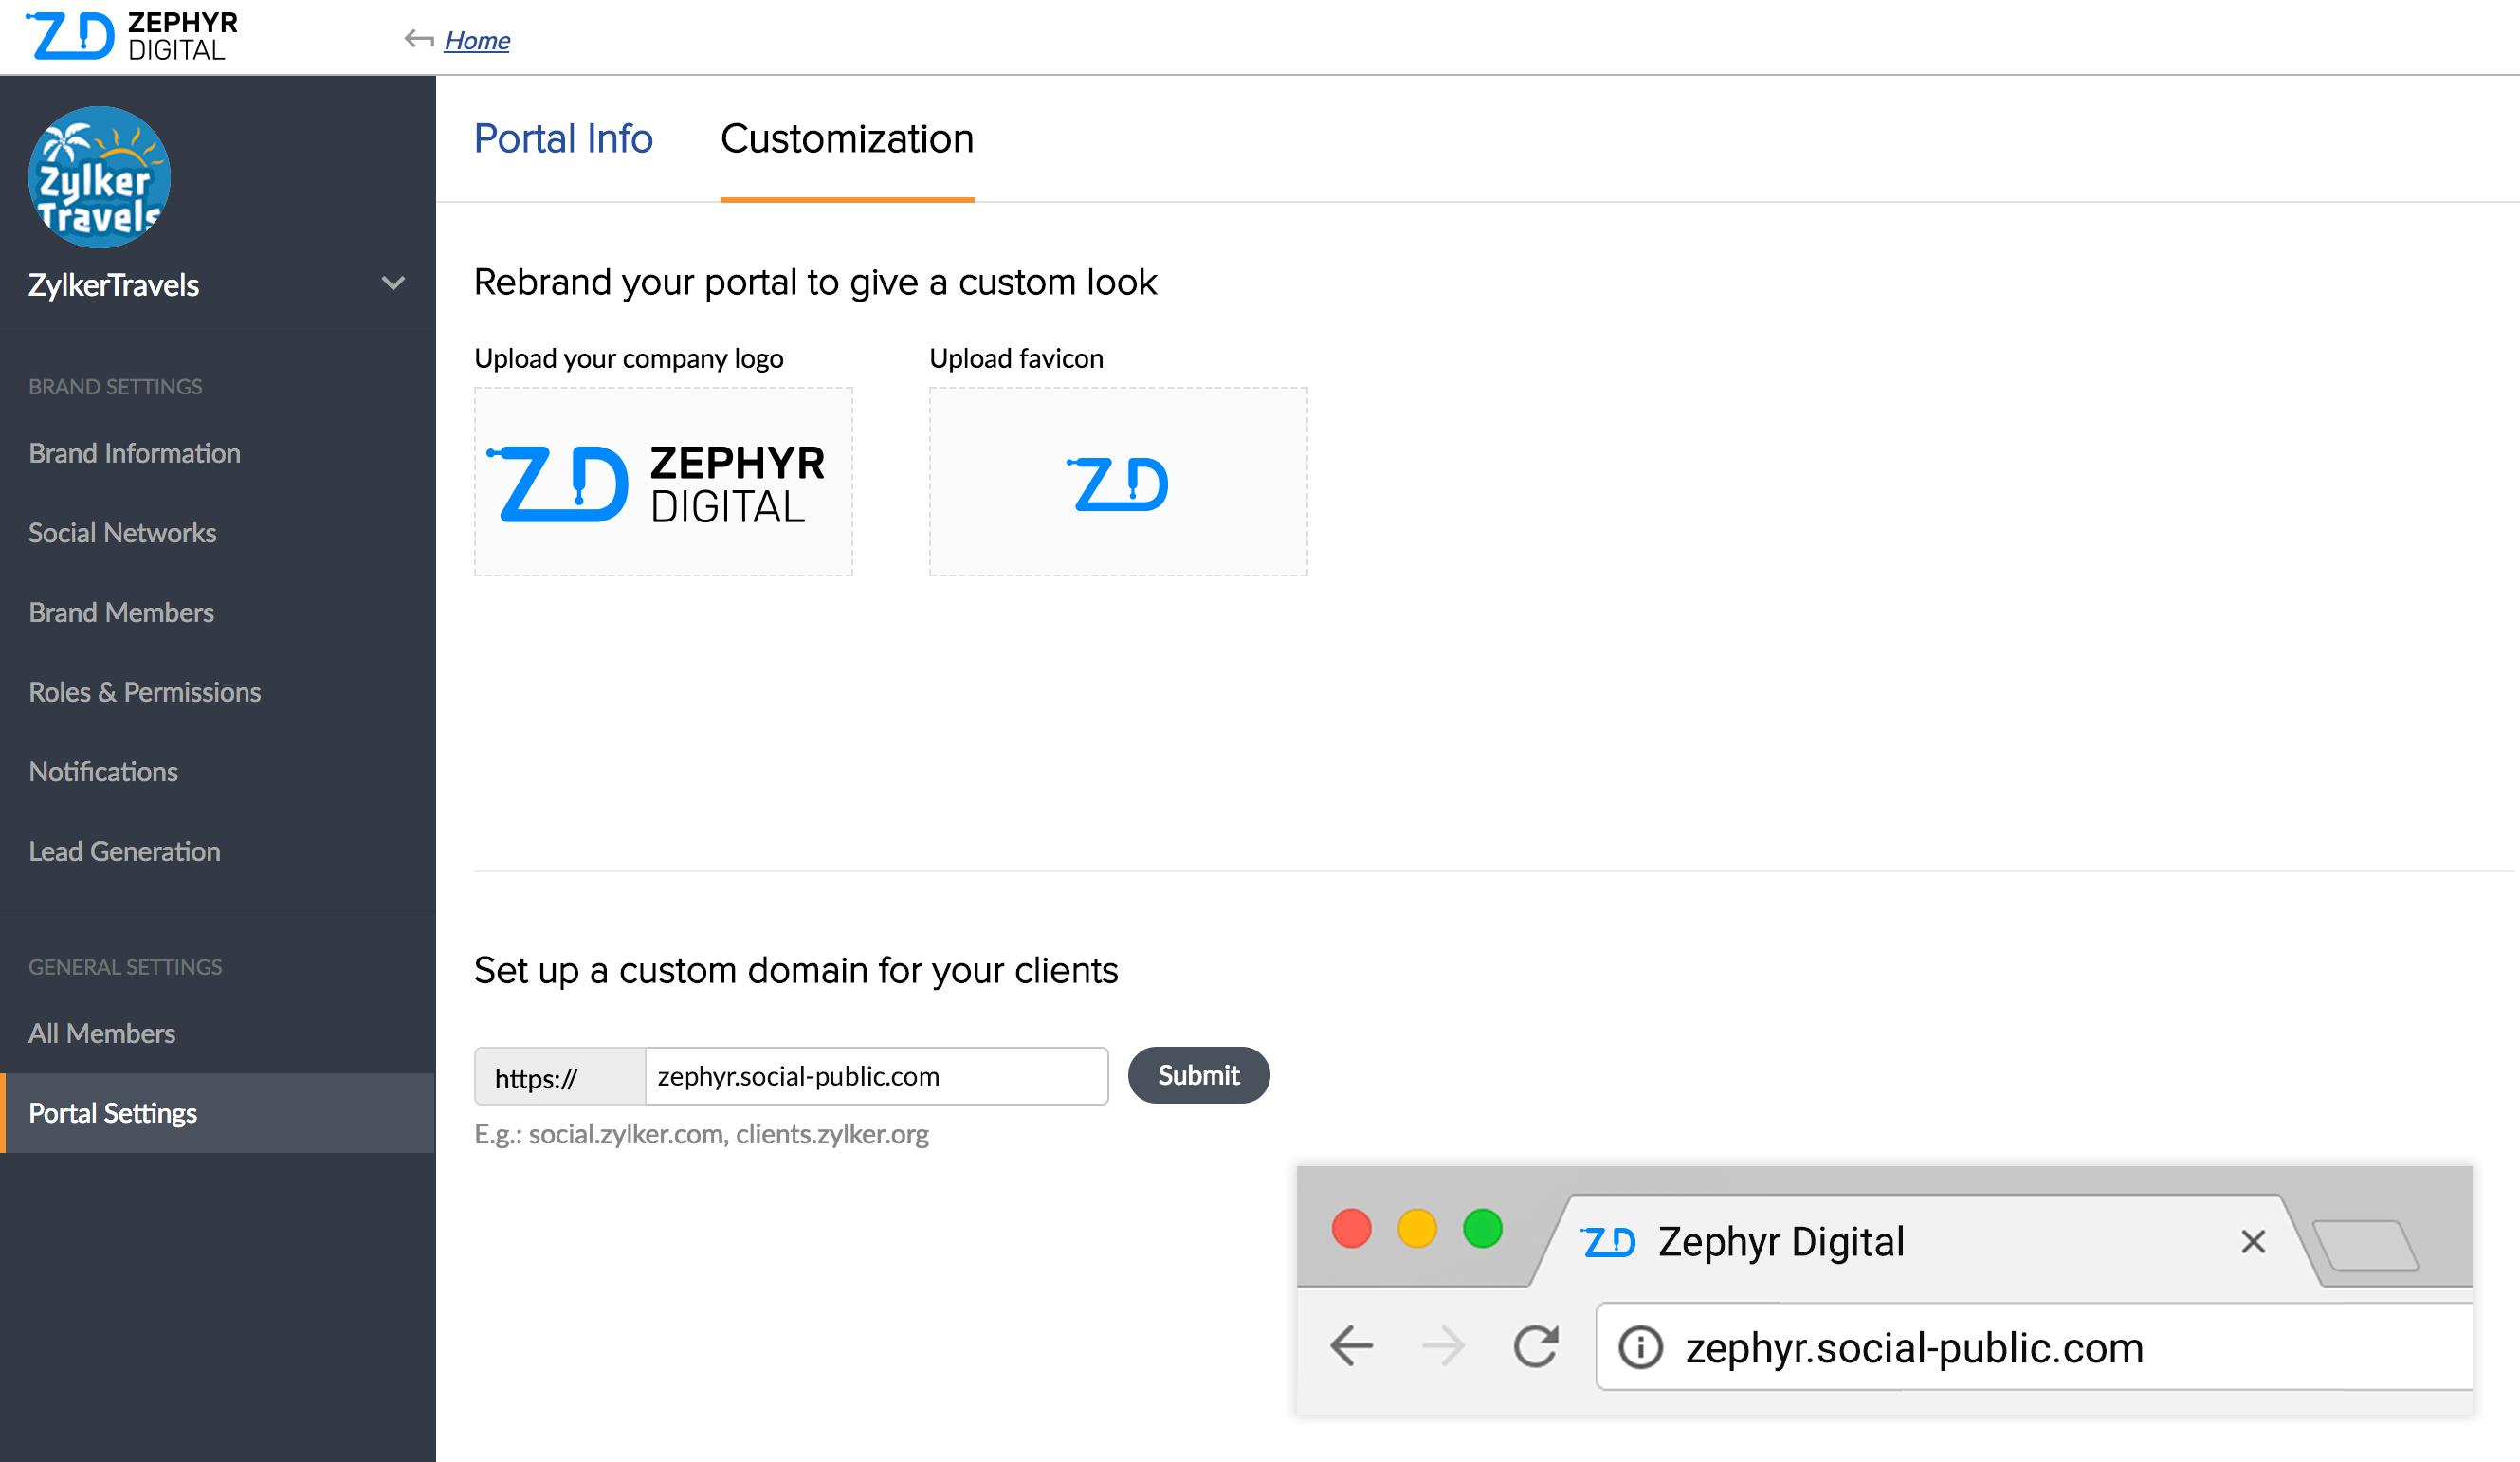Image resolution: width=2520 pixels, height=1462 pixels.
Task: Click the 'Upload your company logo' label
Action: [x=629, y=358]
